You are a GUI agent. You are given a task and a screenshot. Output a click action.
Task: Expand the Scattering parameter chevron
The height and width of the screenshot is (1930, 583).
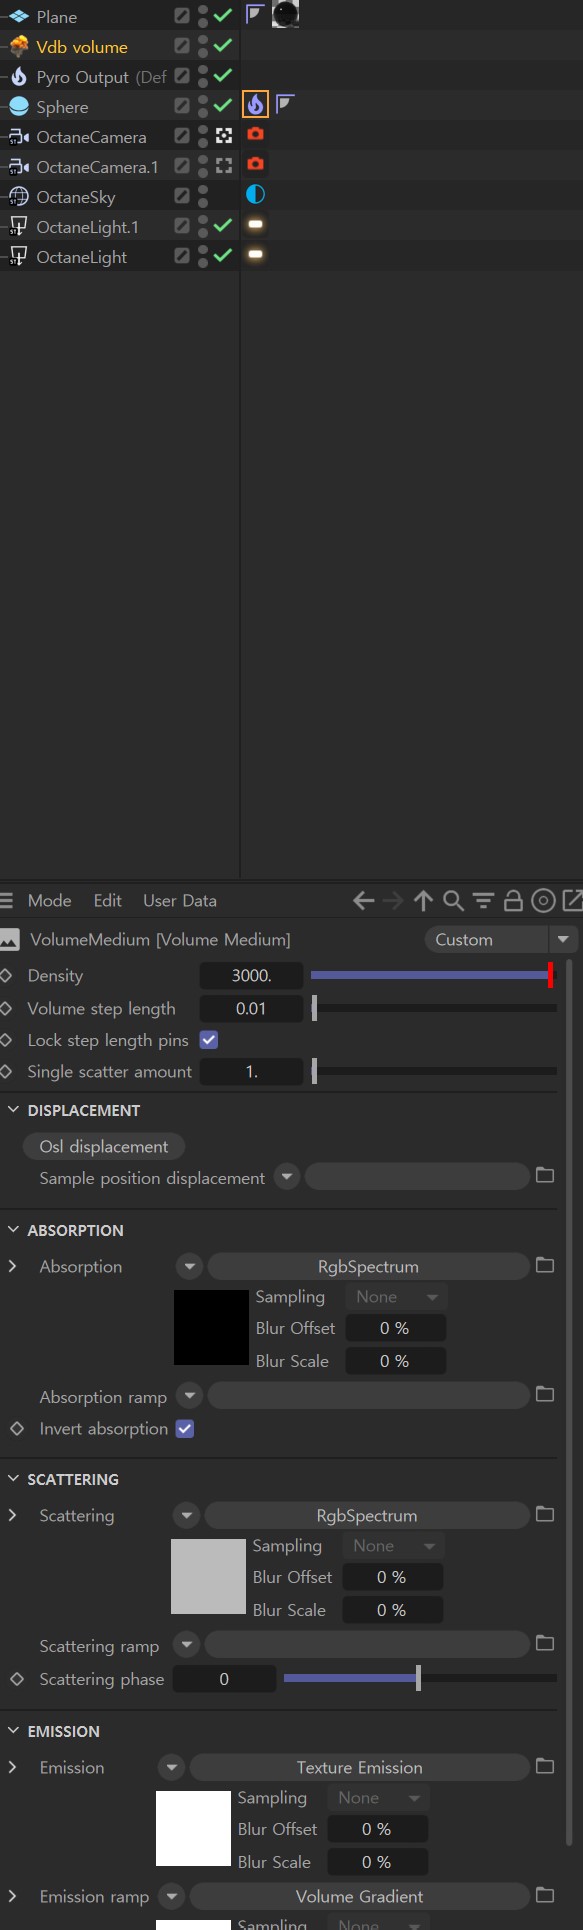click(x=12, y=1515)
